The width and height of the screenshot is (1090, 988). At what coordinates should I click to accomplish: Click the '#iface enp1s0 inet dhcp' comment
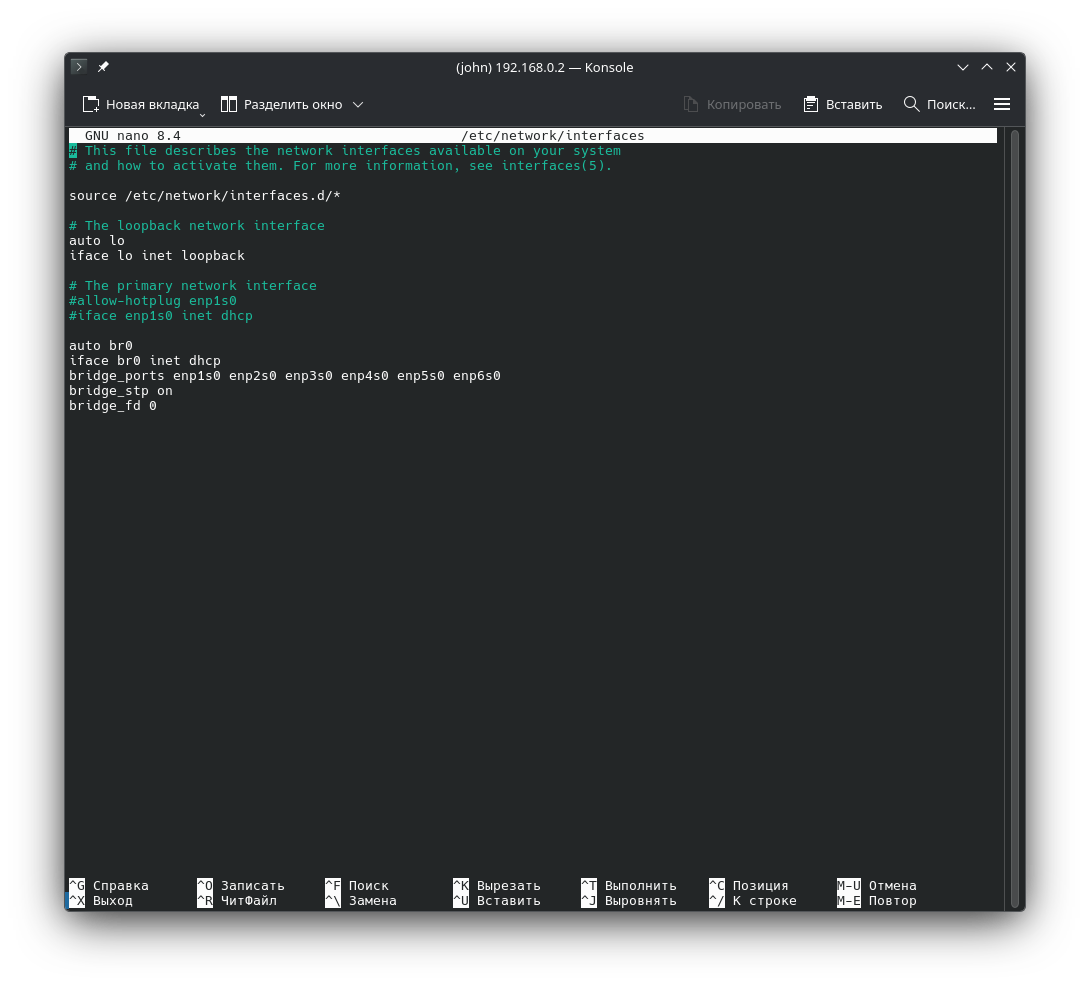161,316
